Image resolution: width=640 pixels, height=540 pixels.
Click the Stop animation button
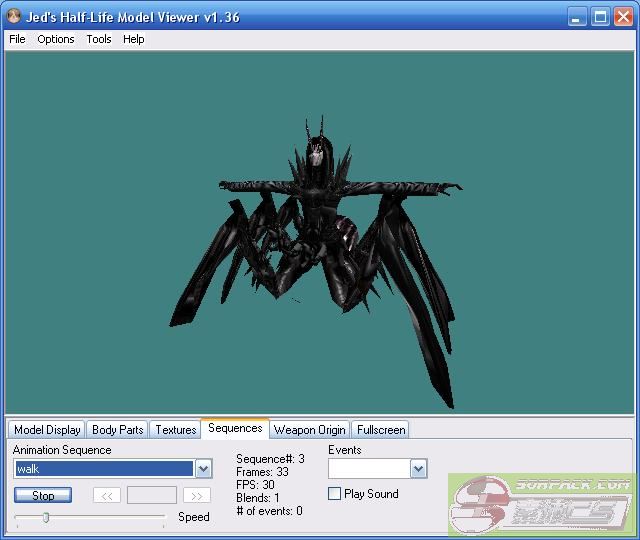(43, 495)
